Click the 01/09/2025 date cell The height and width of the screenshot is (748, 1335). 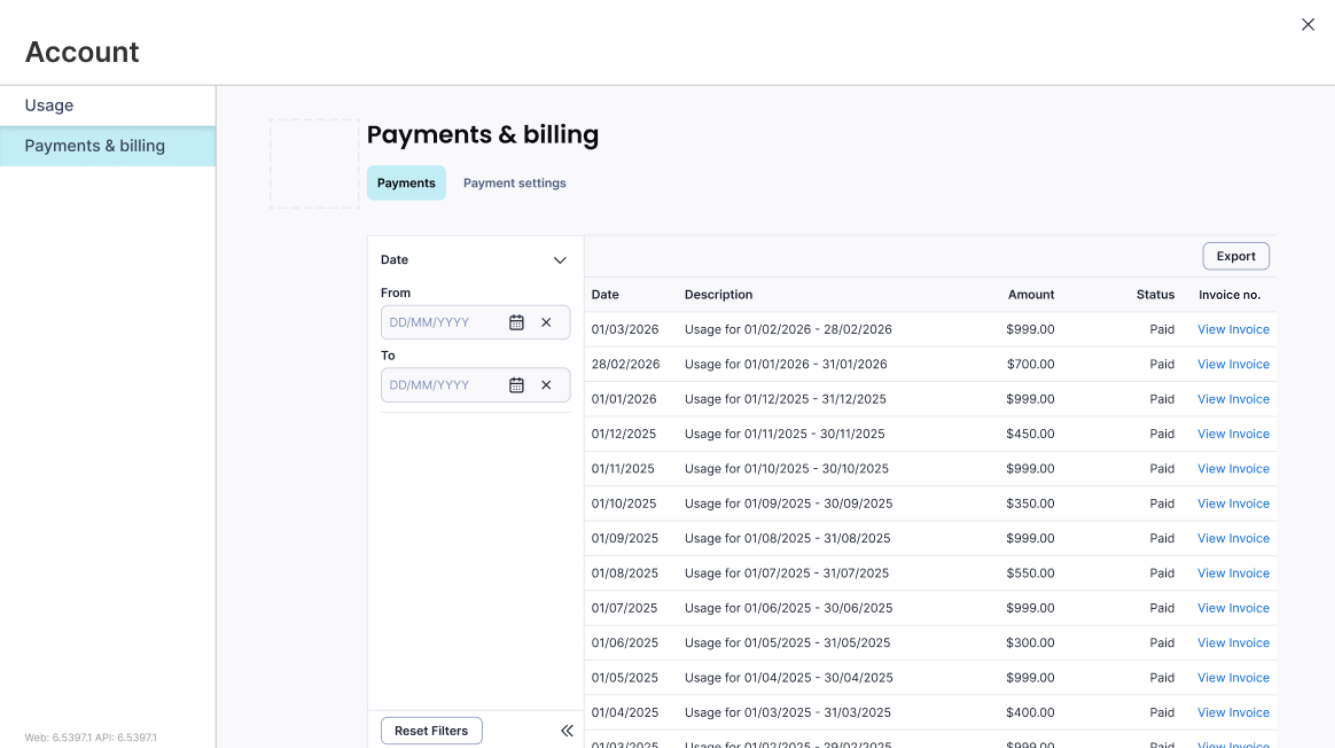[x=625, y=539]
